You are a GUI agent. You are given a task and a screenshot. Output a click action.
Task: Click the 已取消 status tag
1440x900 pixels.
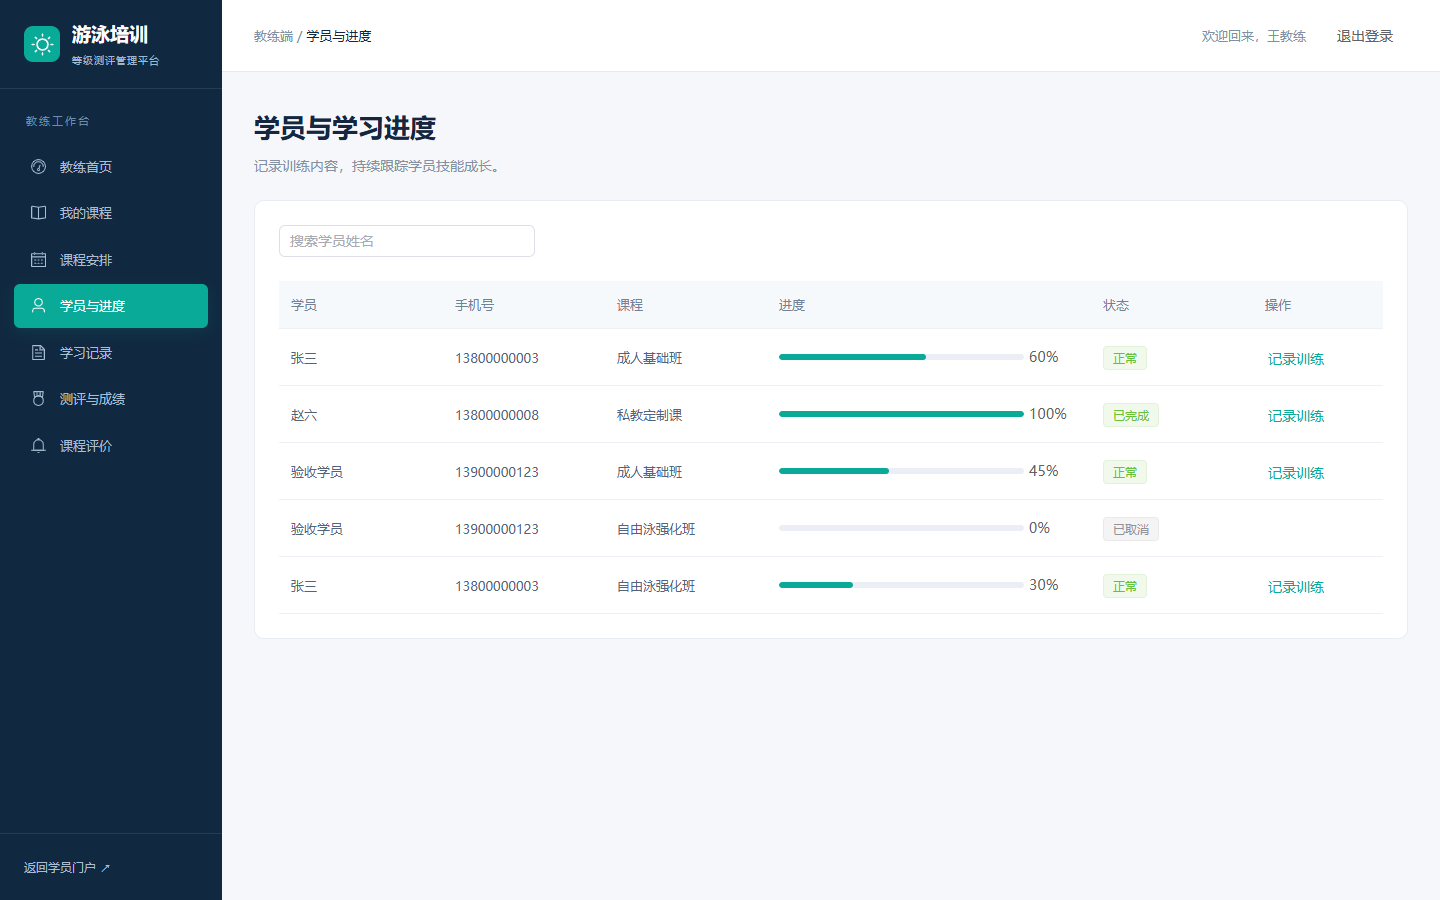pyautogui.click(x=1131, y=529)
